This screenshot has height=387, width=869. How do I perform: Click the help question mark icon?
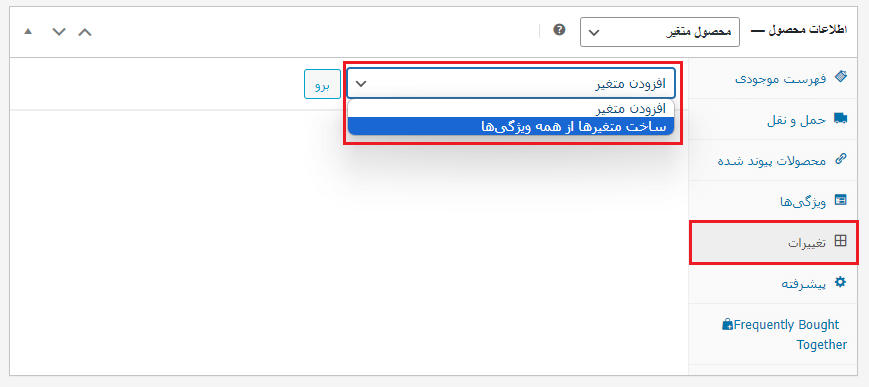[560, 30]
